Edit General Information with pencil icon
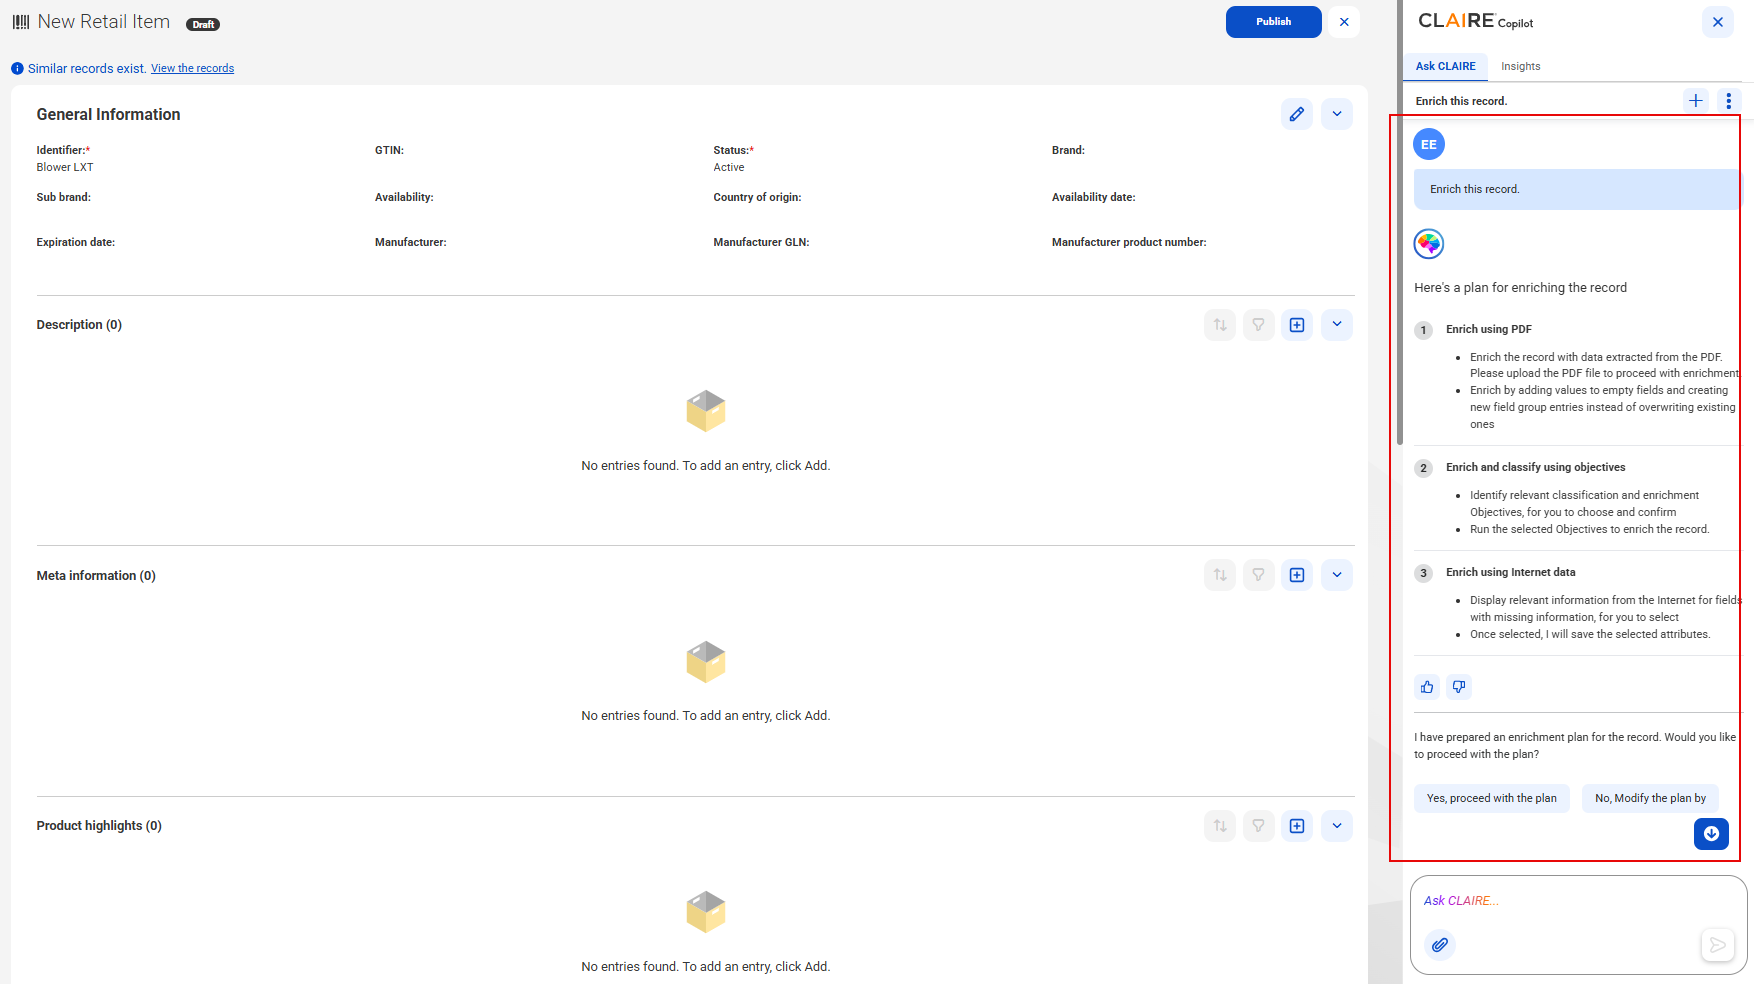 (x=1297, y=114)
